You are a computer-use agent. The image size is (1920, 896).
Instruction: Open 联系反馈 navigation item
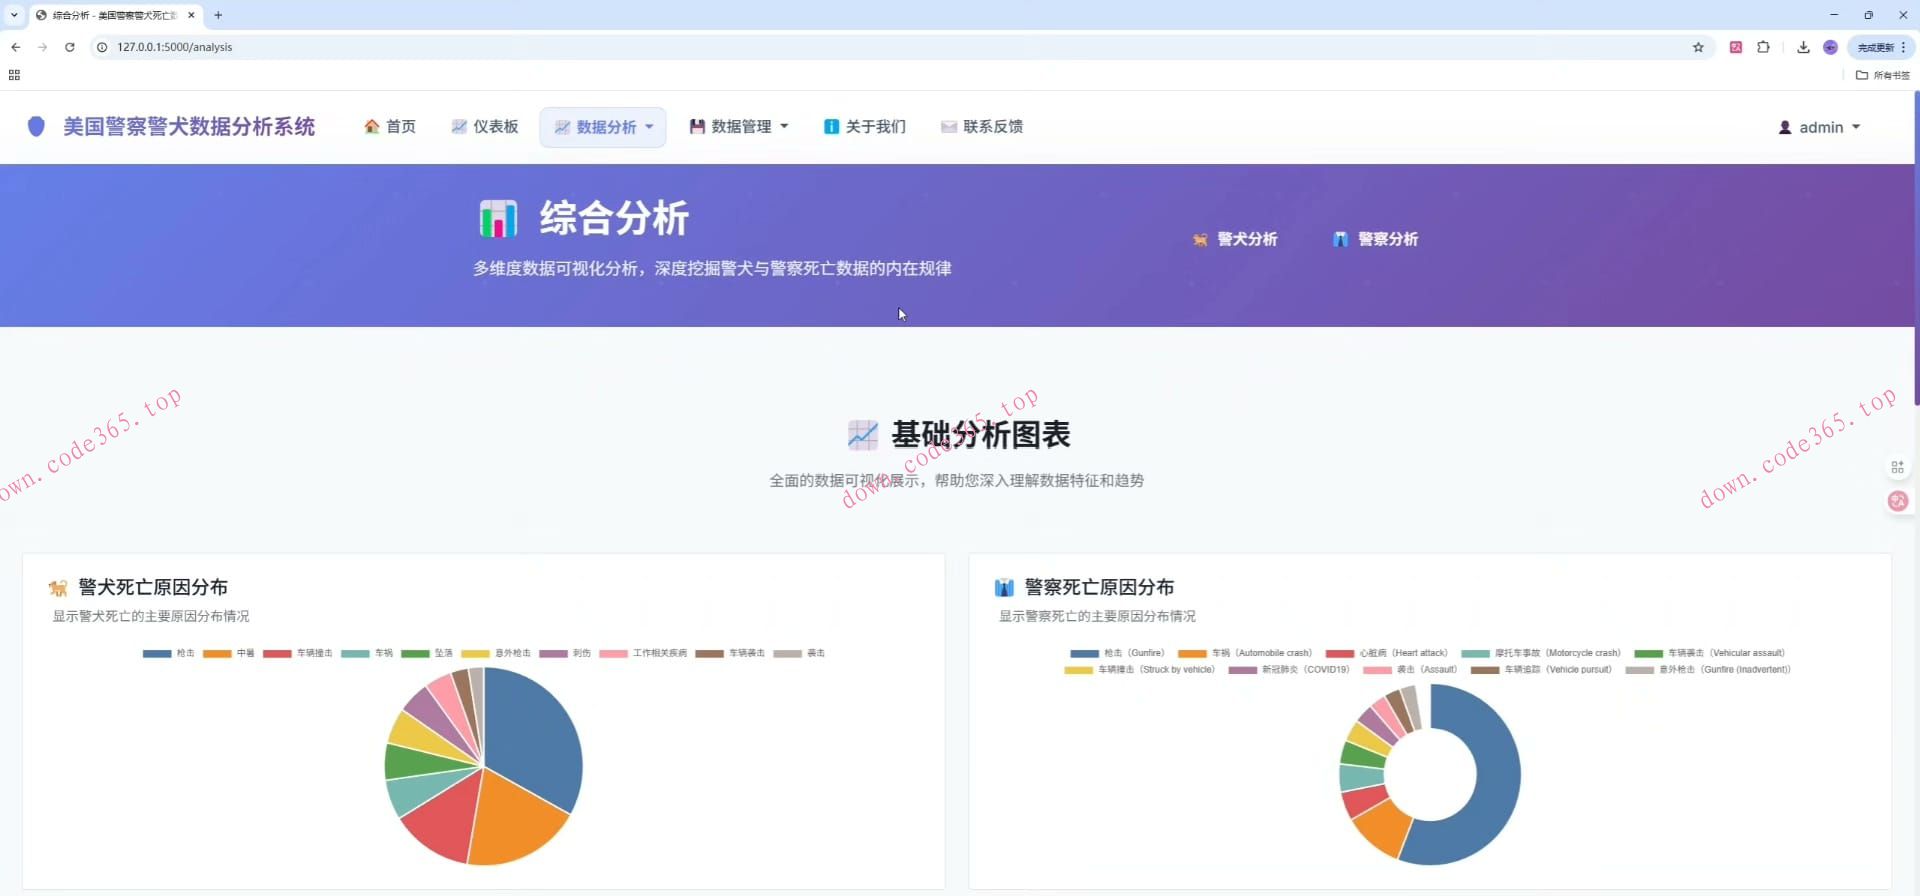tap(982, 126)
